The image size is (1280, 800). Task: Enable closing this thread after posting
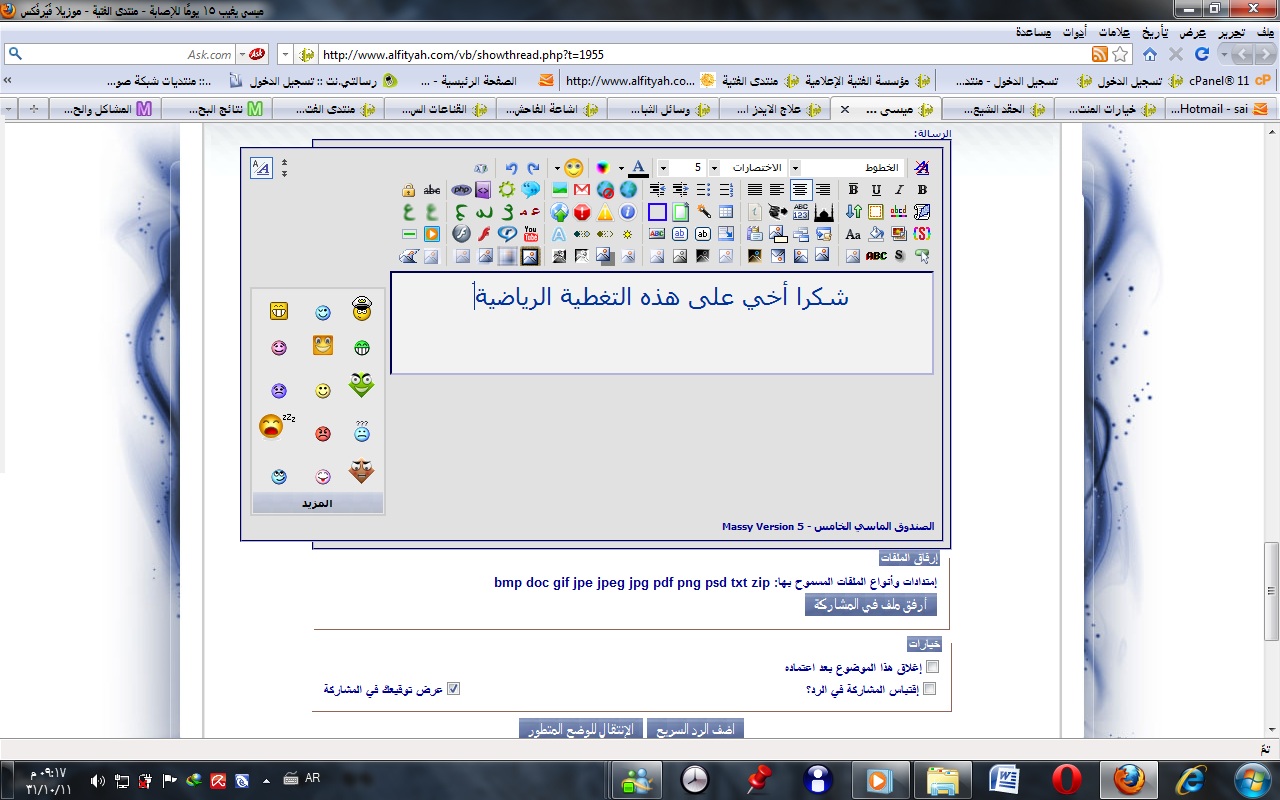932,666
